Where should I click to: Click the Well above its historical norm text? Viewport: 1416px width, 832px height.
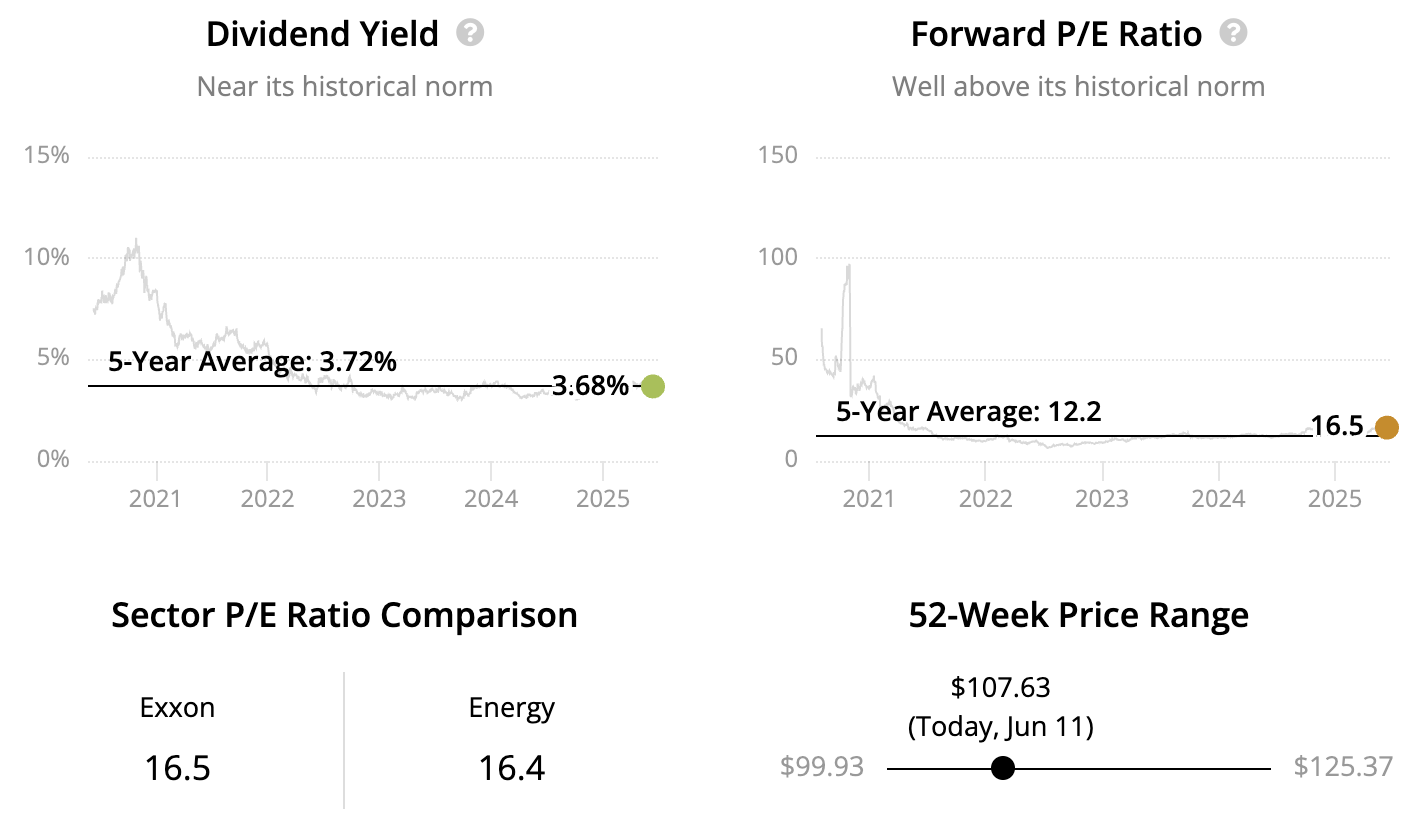[1078, 87]
